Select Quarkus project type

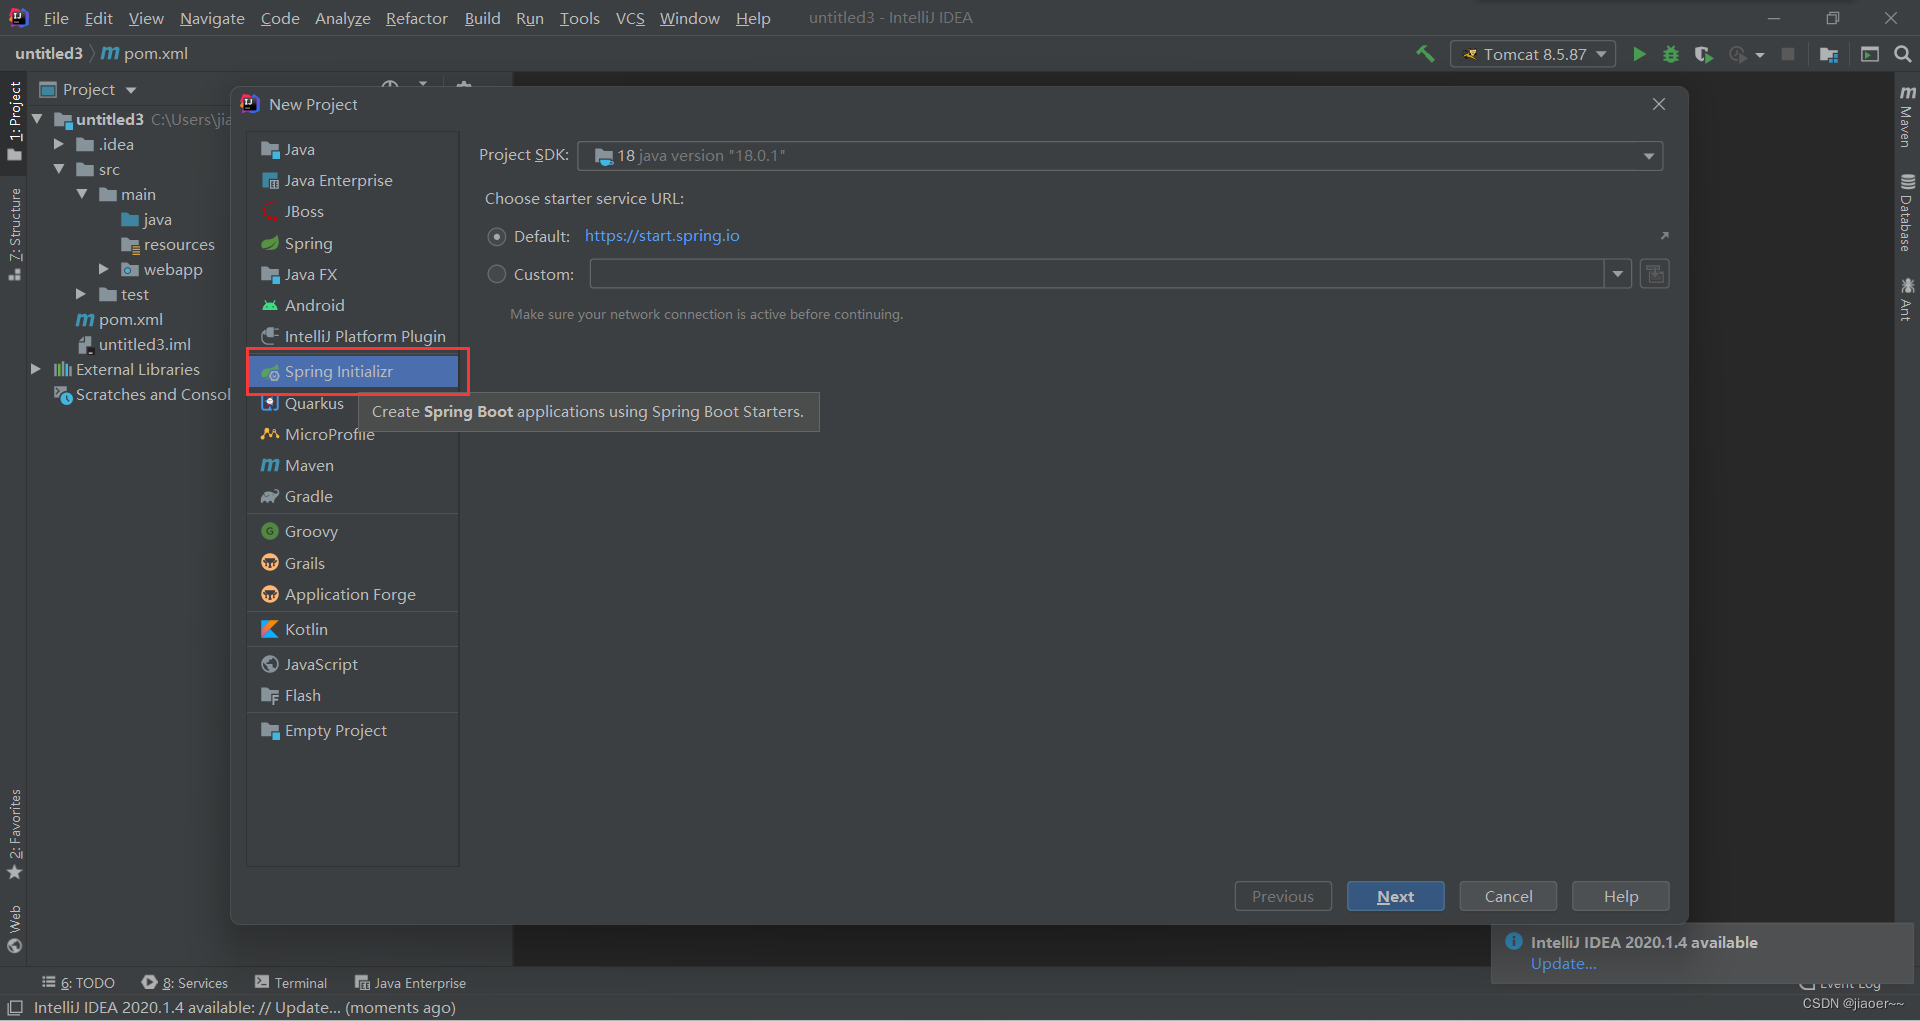coord(303,403)
